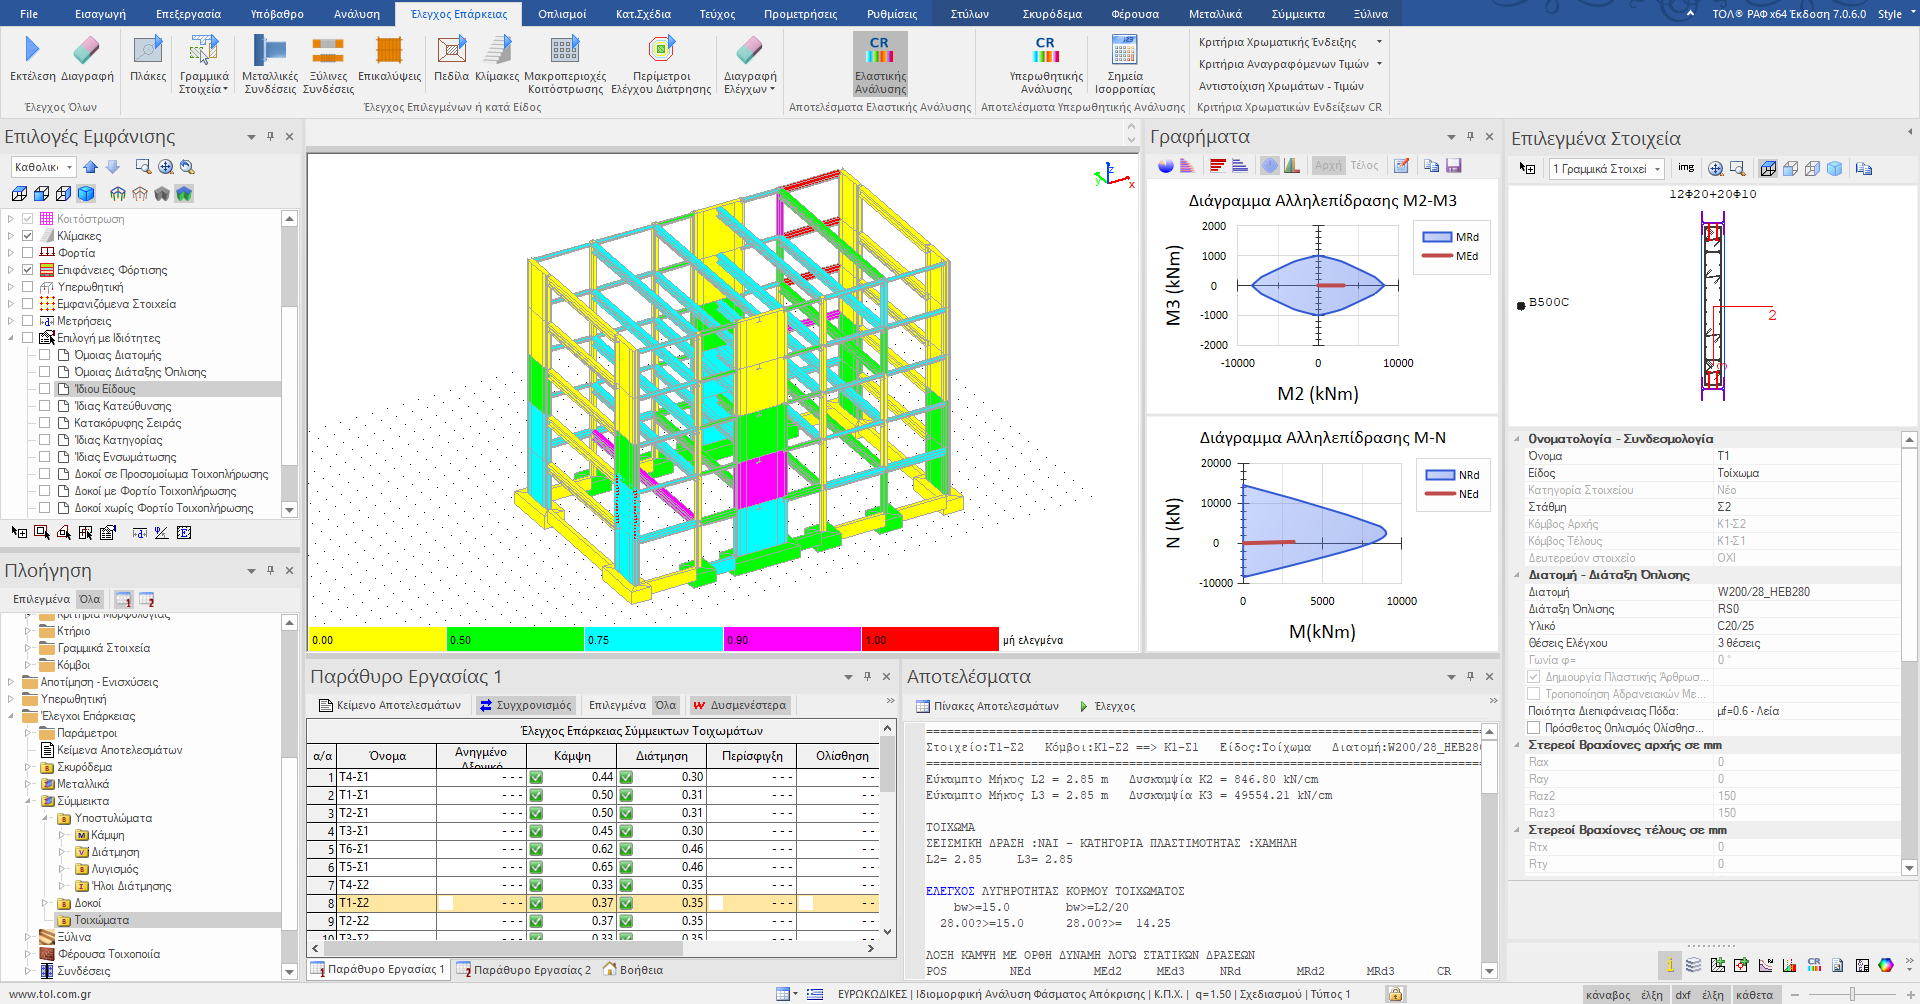Switch to Παράθυρο Εργασίας 2 tab
This screenshot has width=1920, height=1004.
tap(524, 970)
